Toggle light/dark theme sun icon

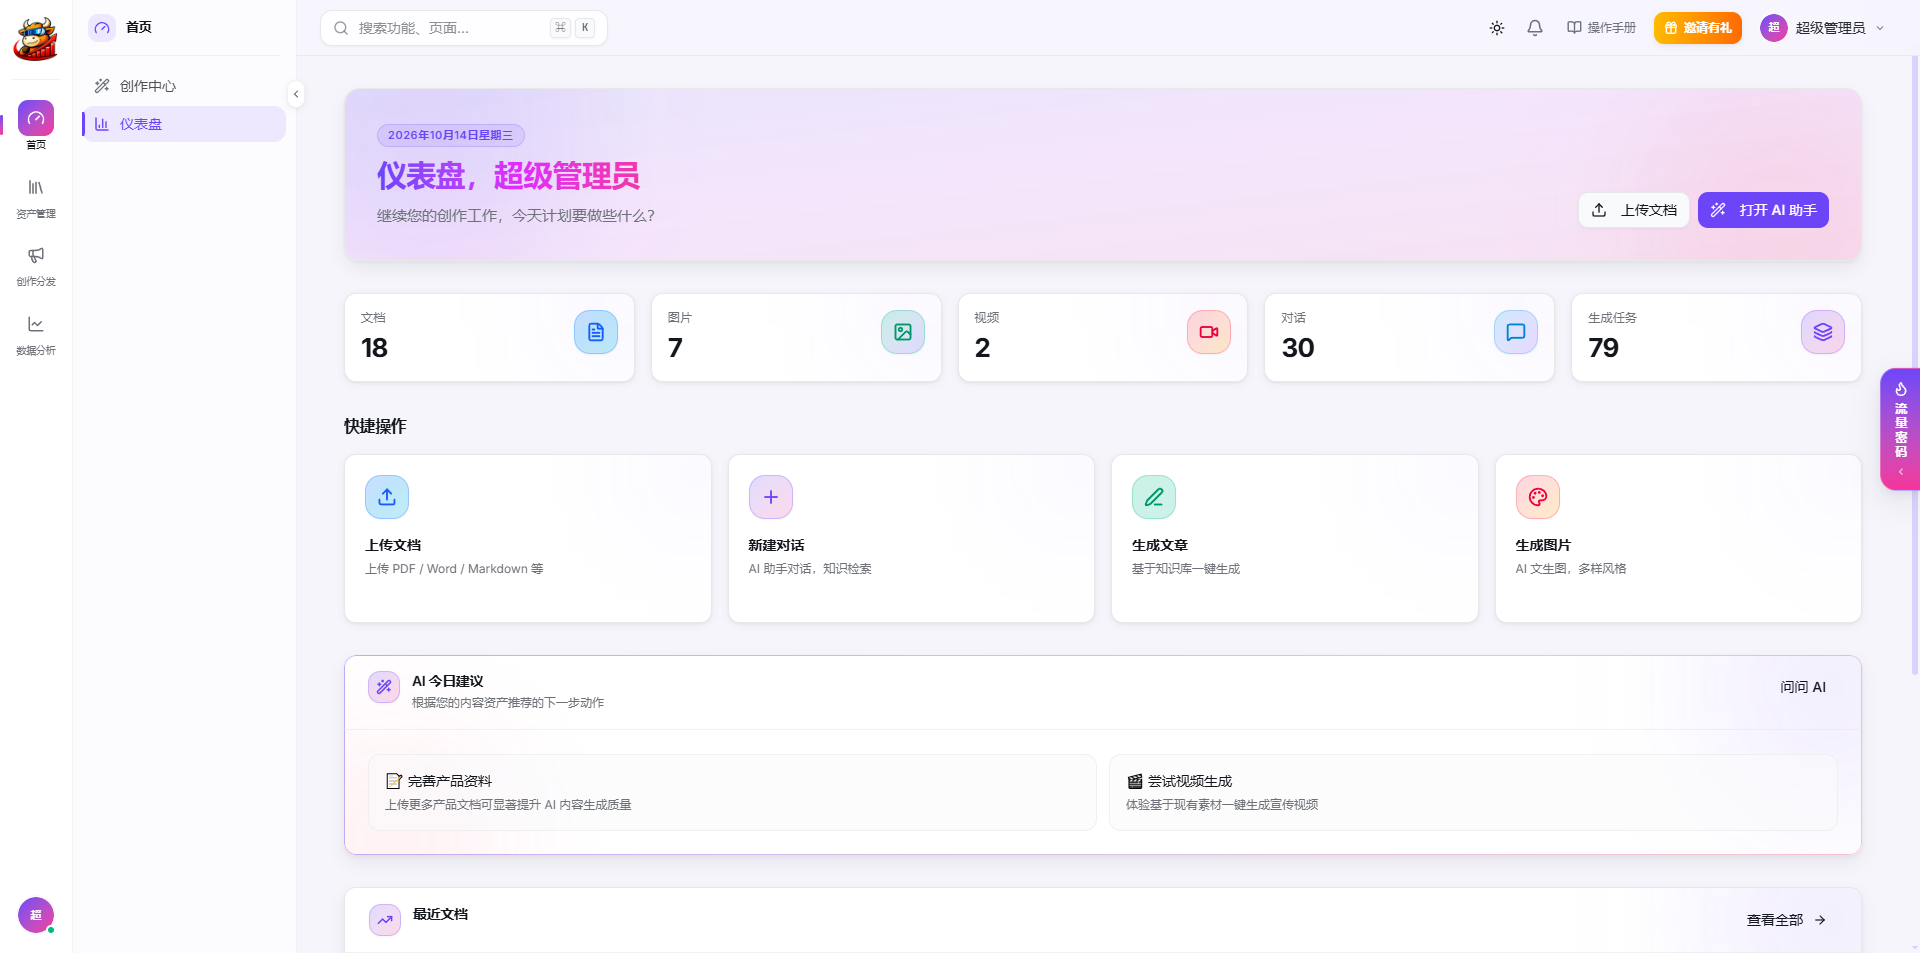1497,28
